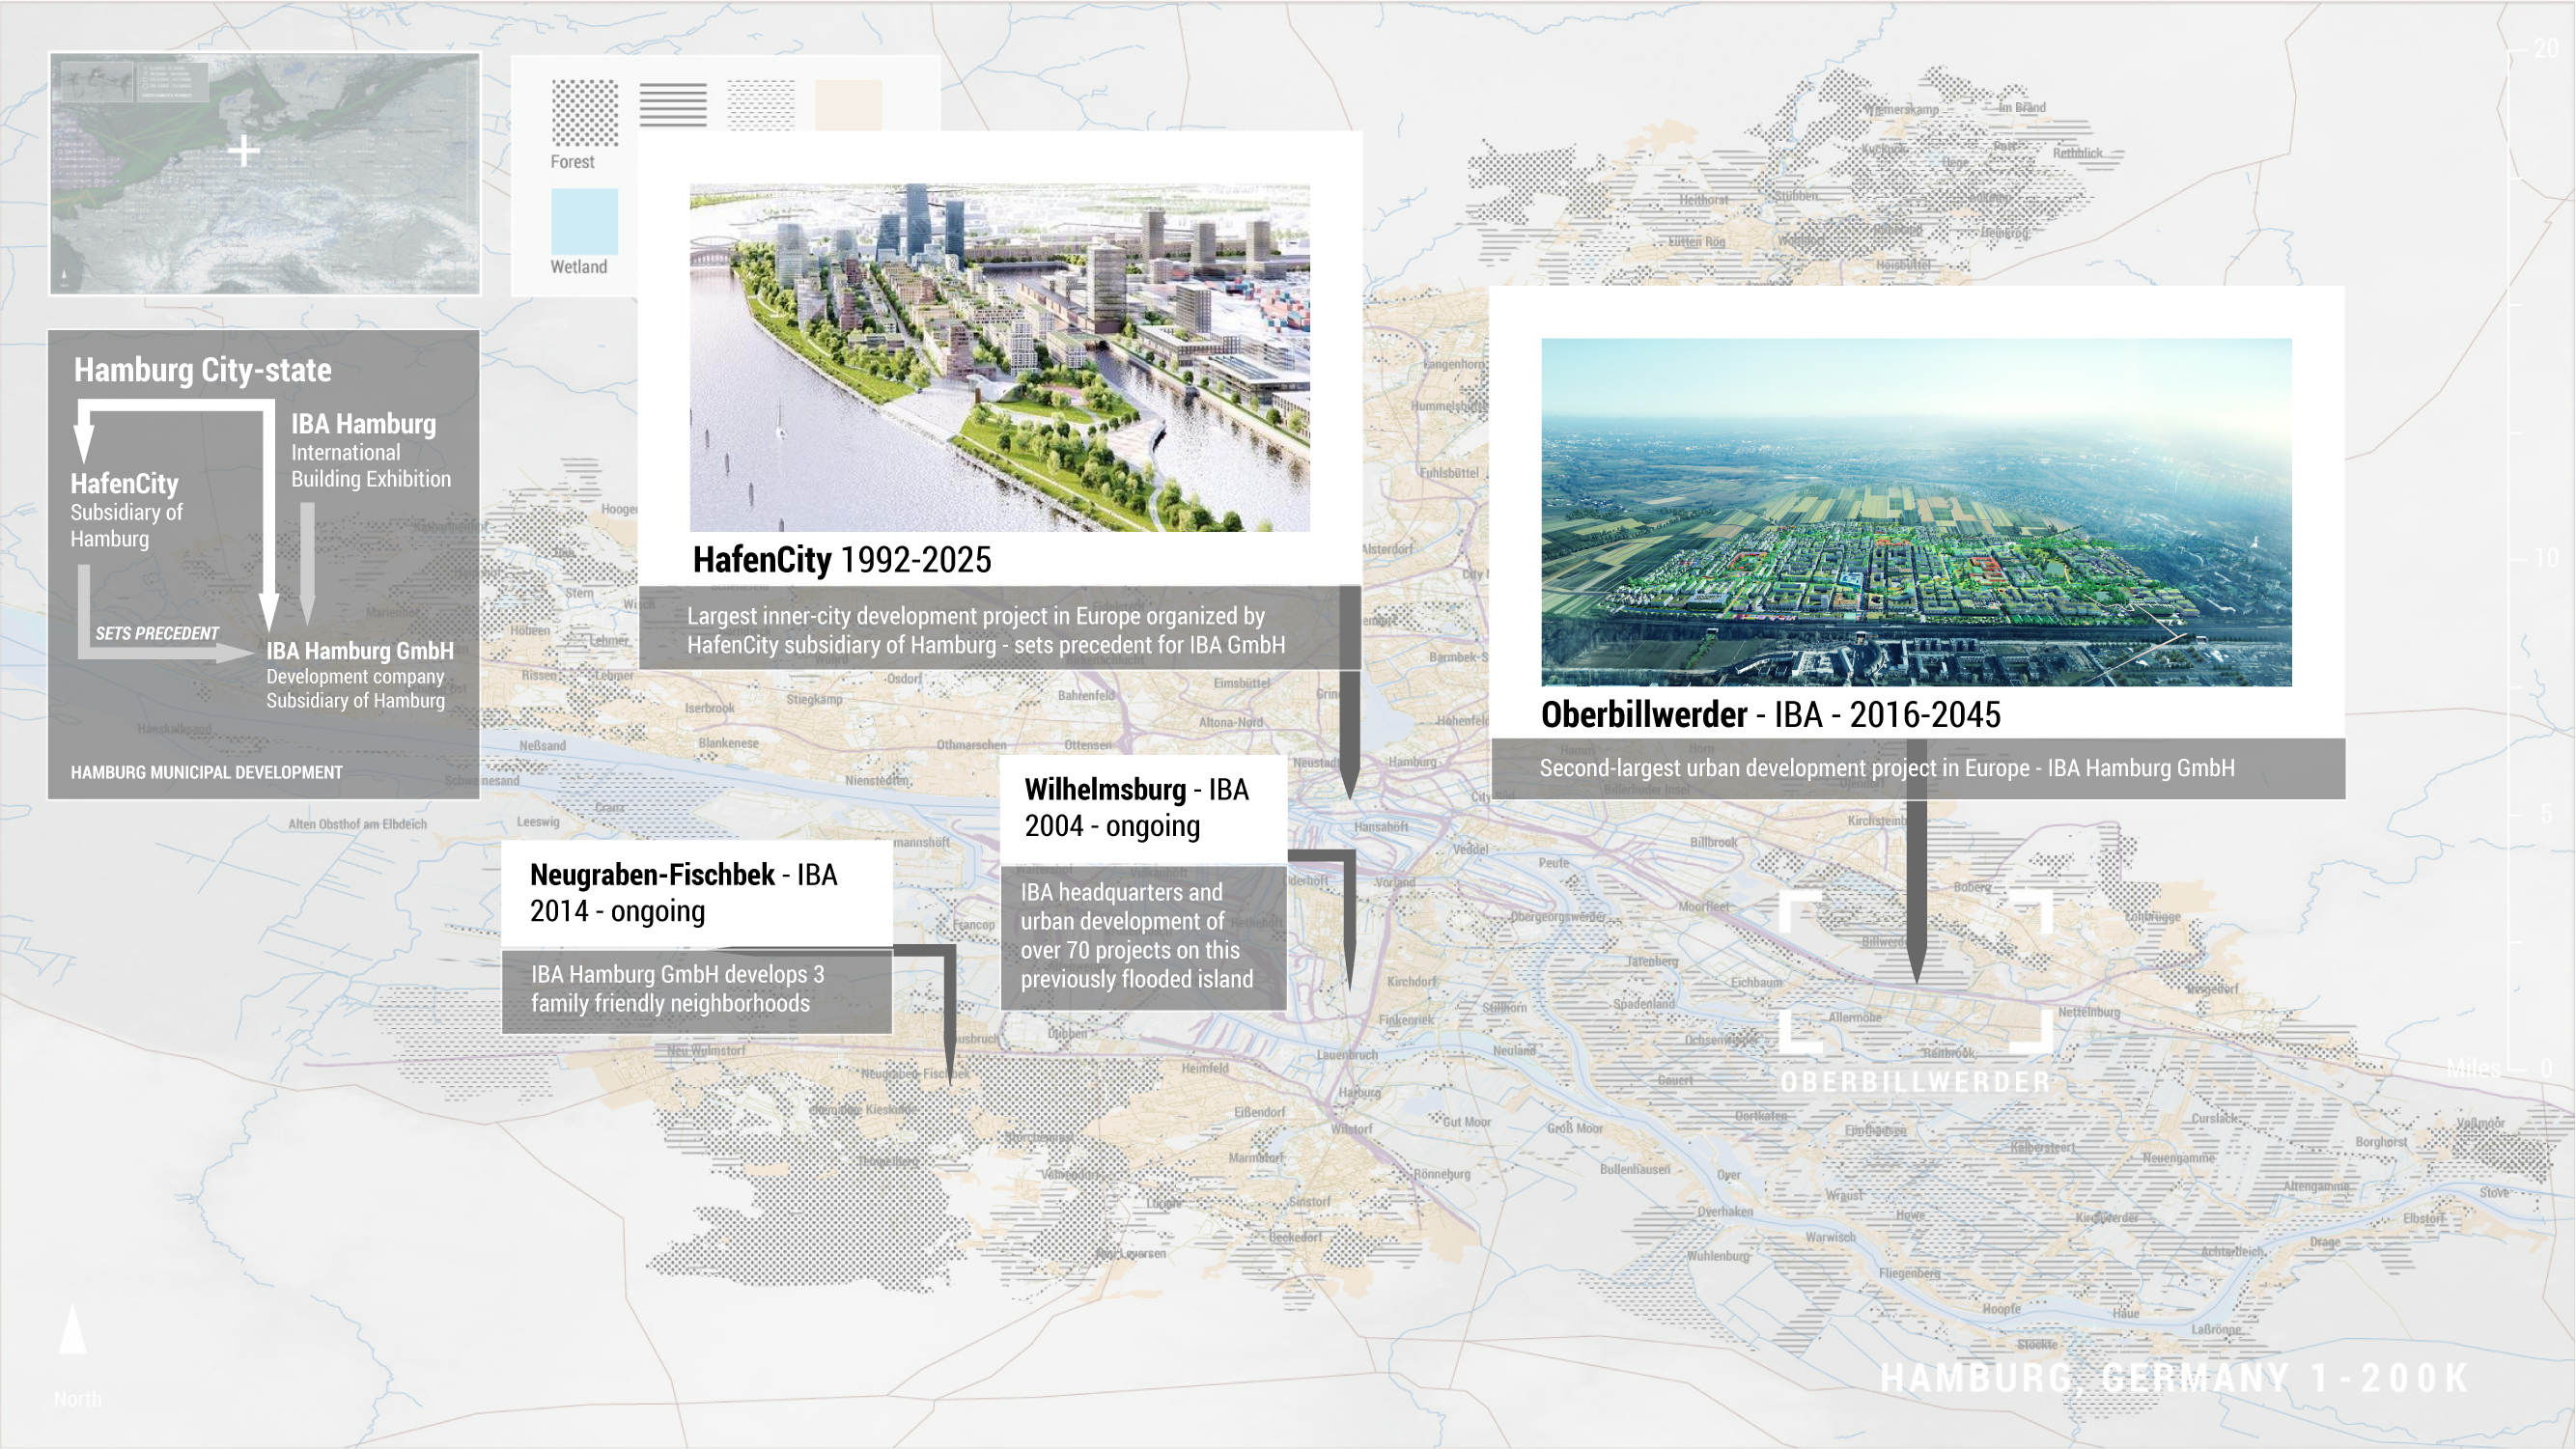This screenshot has width=2576, height=1449.
Task: Click the 'Alten Obsthof am Elbdeich' map label
Action: pyautogui.click(x=357, y=824)
